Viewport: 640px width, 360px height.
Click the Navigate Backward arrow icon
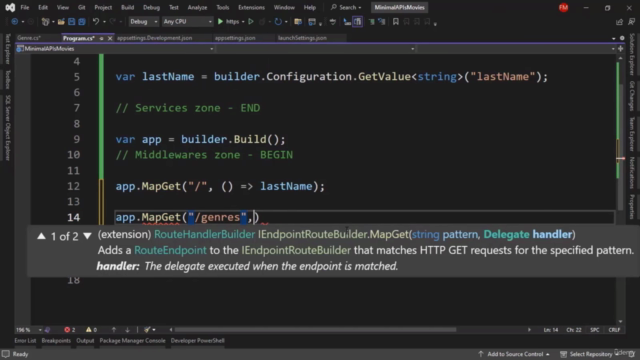click(15, 22)
